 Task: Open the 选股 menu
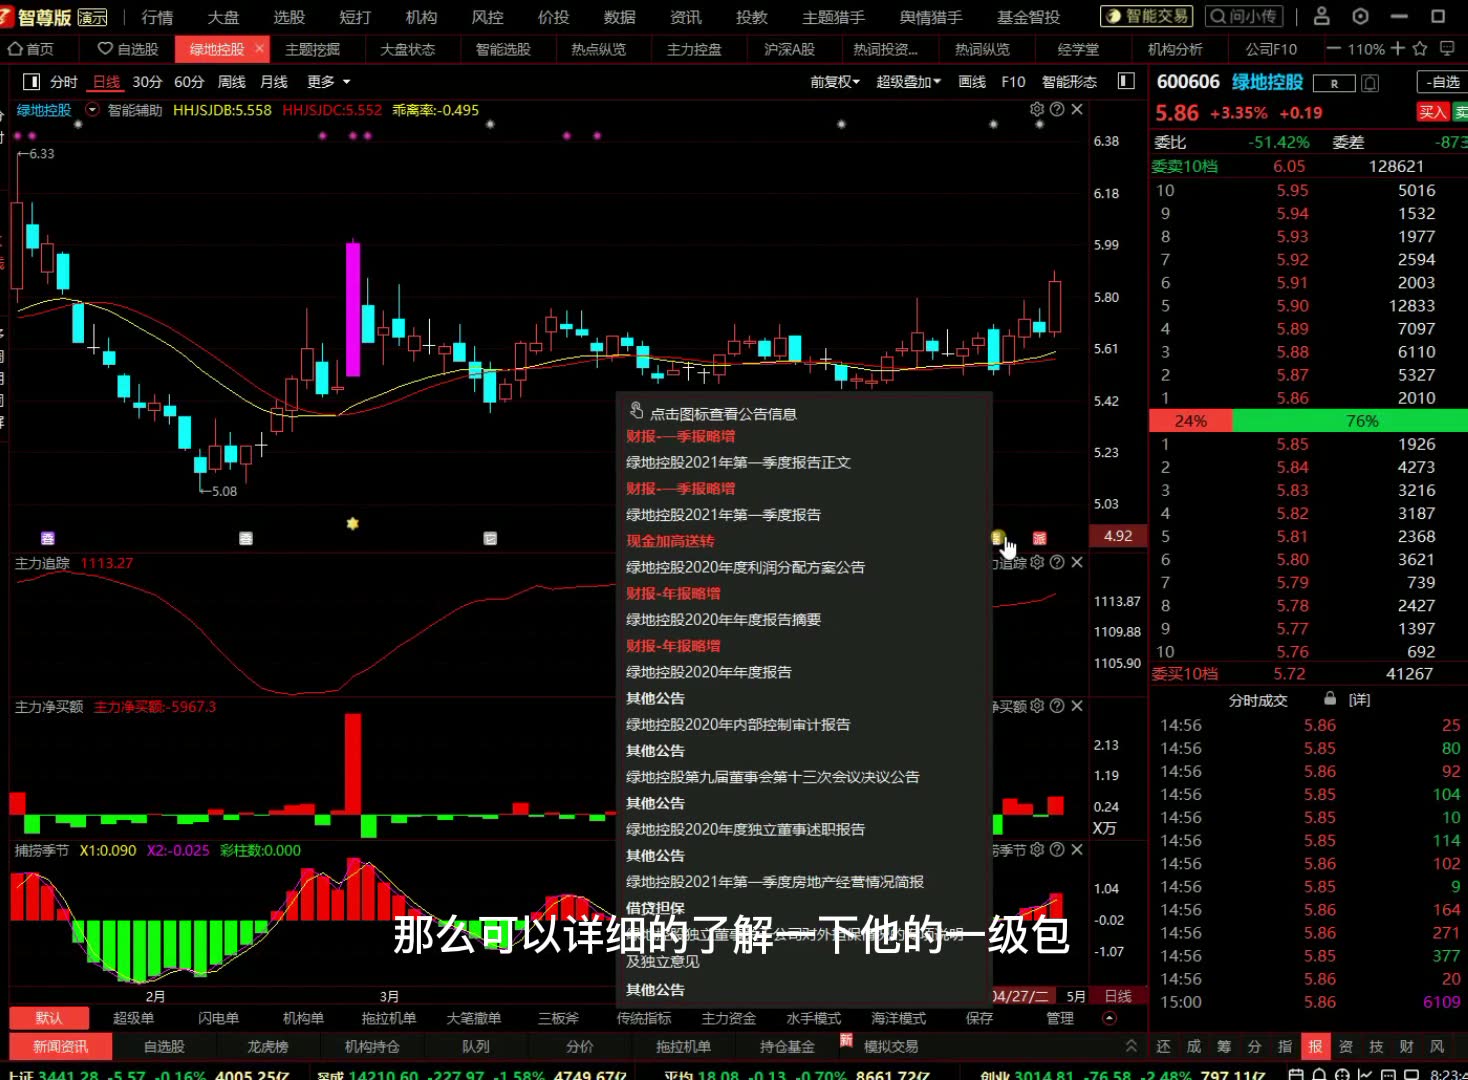[x=289, y=17]
